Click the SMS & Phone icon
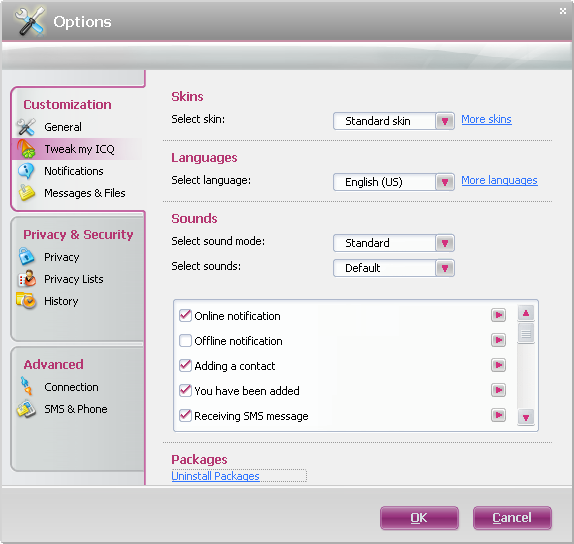574x544 pixels. (26, 409)
